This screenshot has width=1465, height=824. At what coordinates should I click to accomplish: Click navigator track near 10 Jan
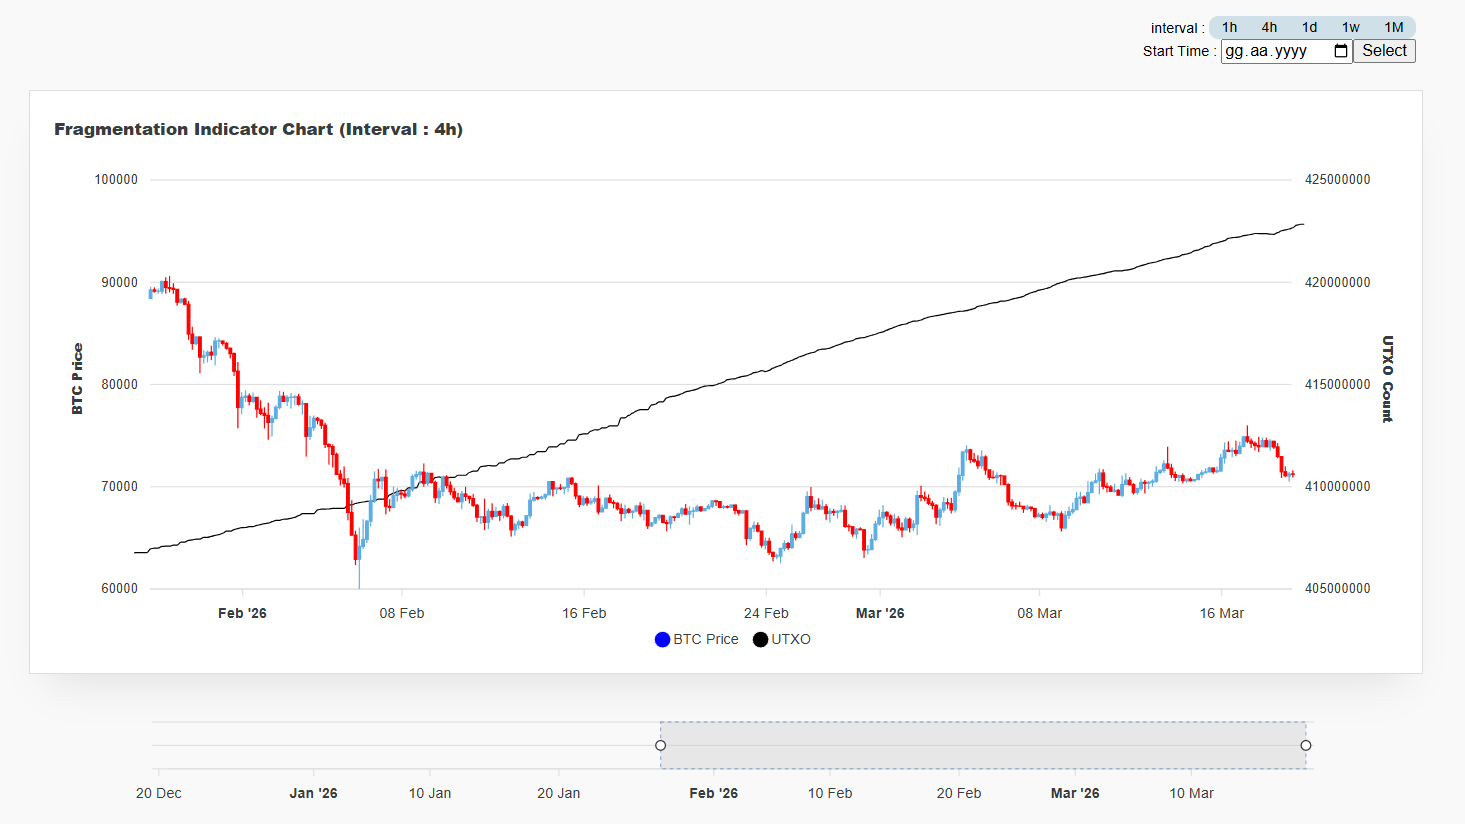pos(430,745)
